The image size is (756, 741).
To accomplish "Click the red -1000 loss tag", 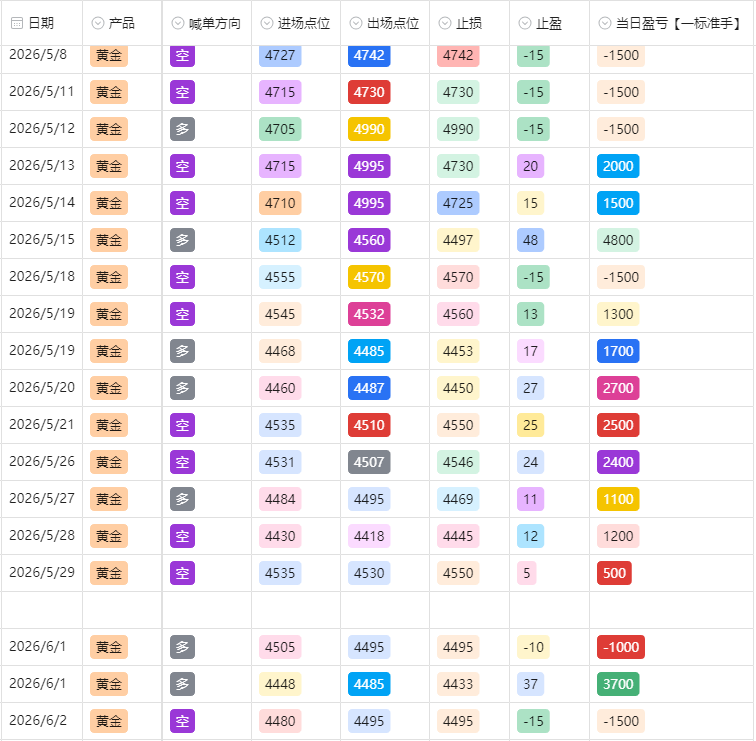I will (621, 647).
